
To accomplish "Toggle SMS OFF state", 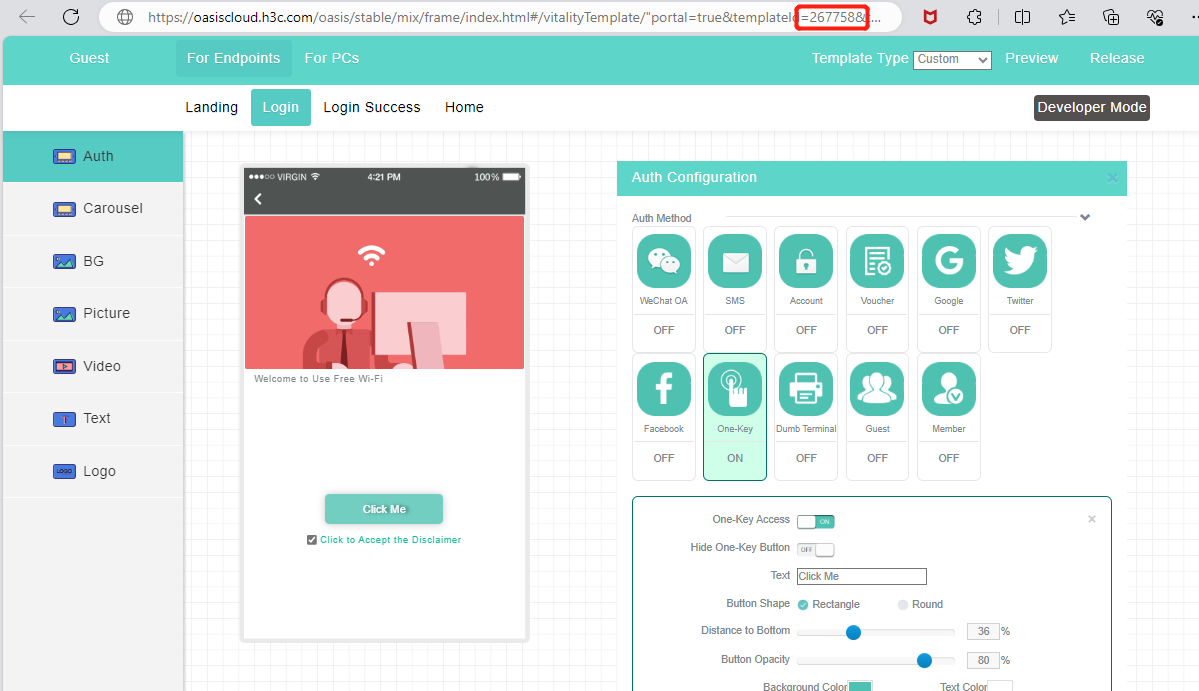I will [735, 330].
